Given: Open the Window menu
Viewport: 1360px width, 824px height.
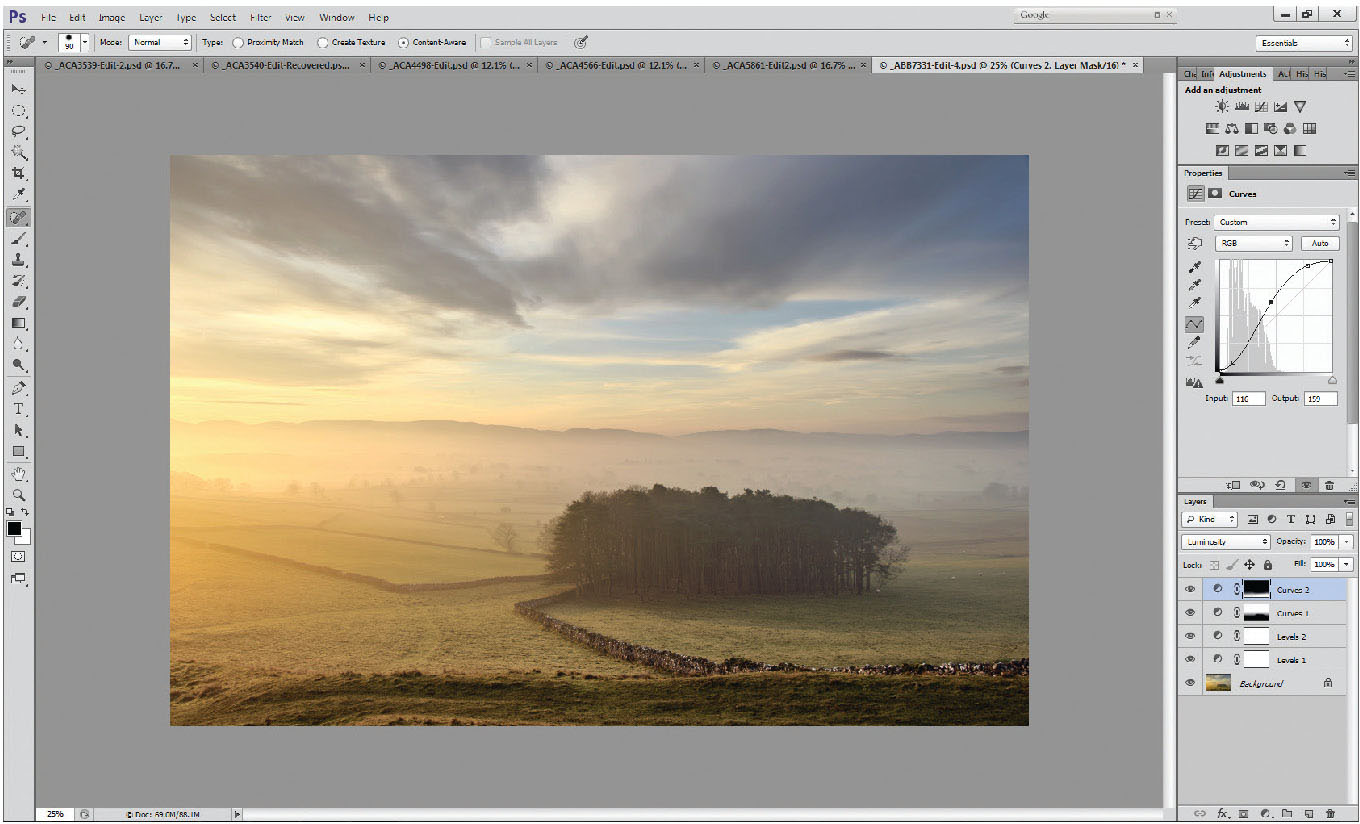Looking at the screenshot, I should coord(336,17).
